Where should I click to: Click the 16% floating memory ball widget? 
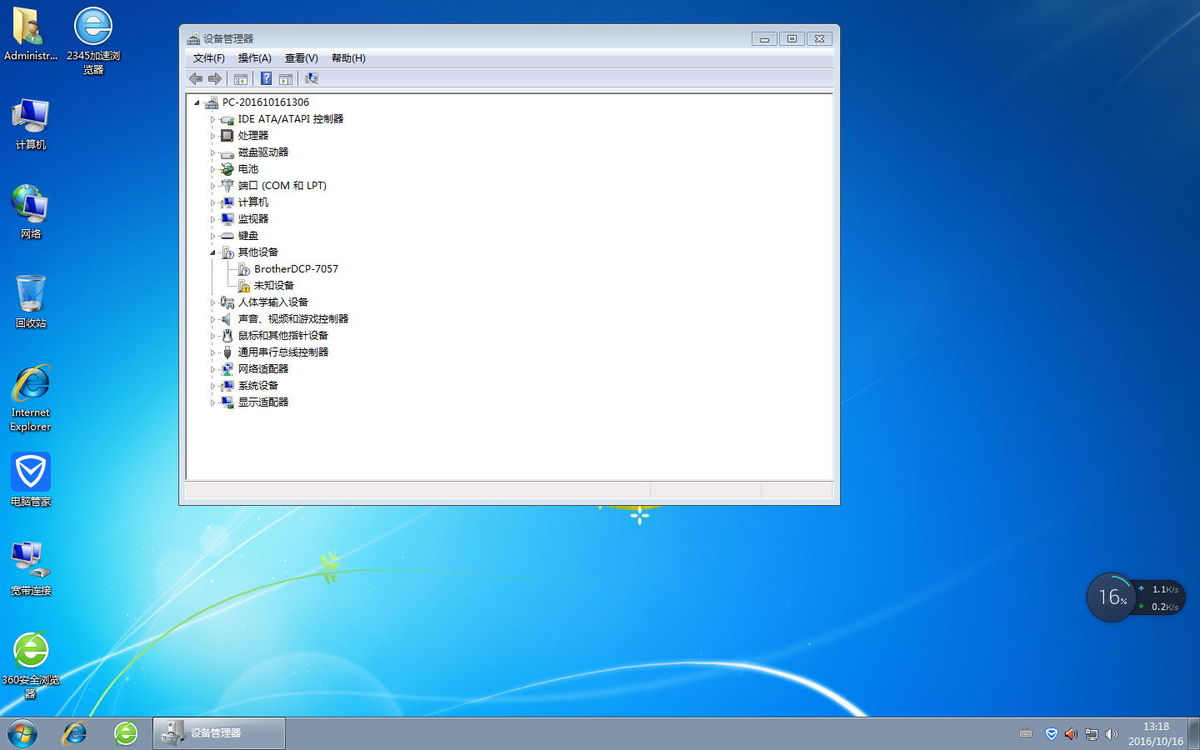click(1111, 597)
